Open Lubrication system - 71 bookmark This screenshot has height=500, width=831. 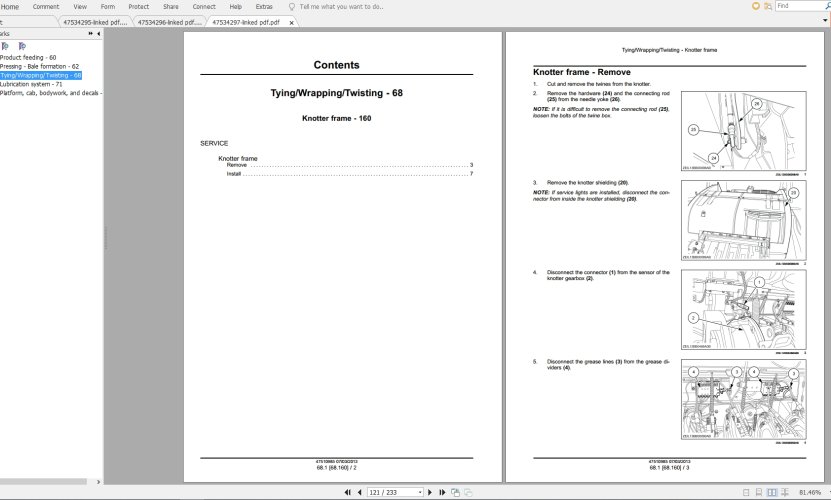(31, 84)
